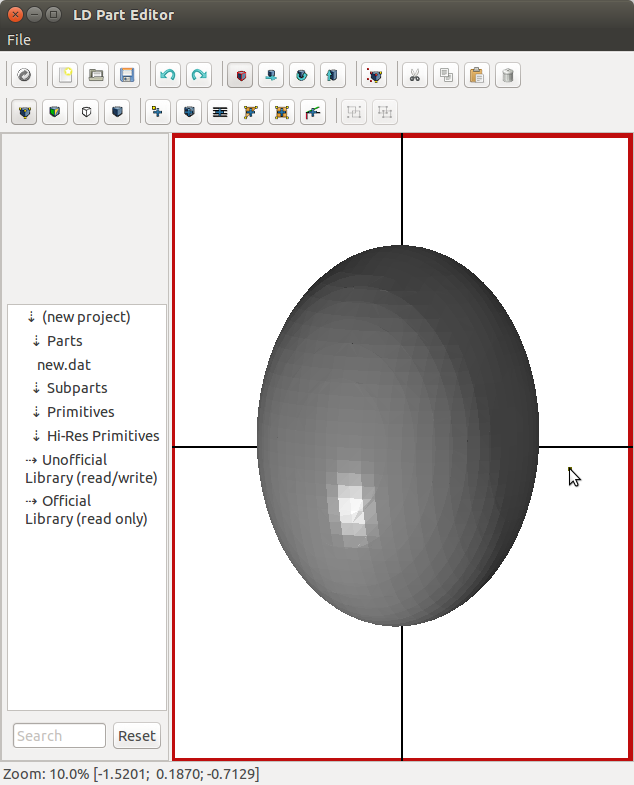Image resolution: width=634 pixels, height=785 pixels.
Task: Save the part with the floppy disk icon
Action: click(x=127, y=75)
